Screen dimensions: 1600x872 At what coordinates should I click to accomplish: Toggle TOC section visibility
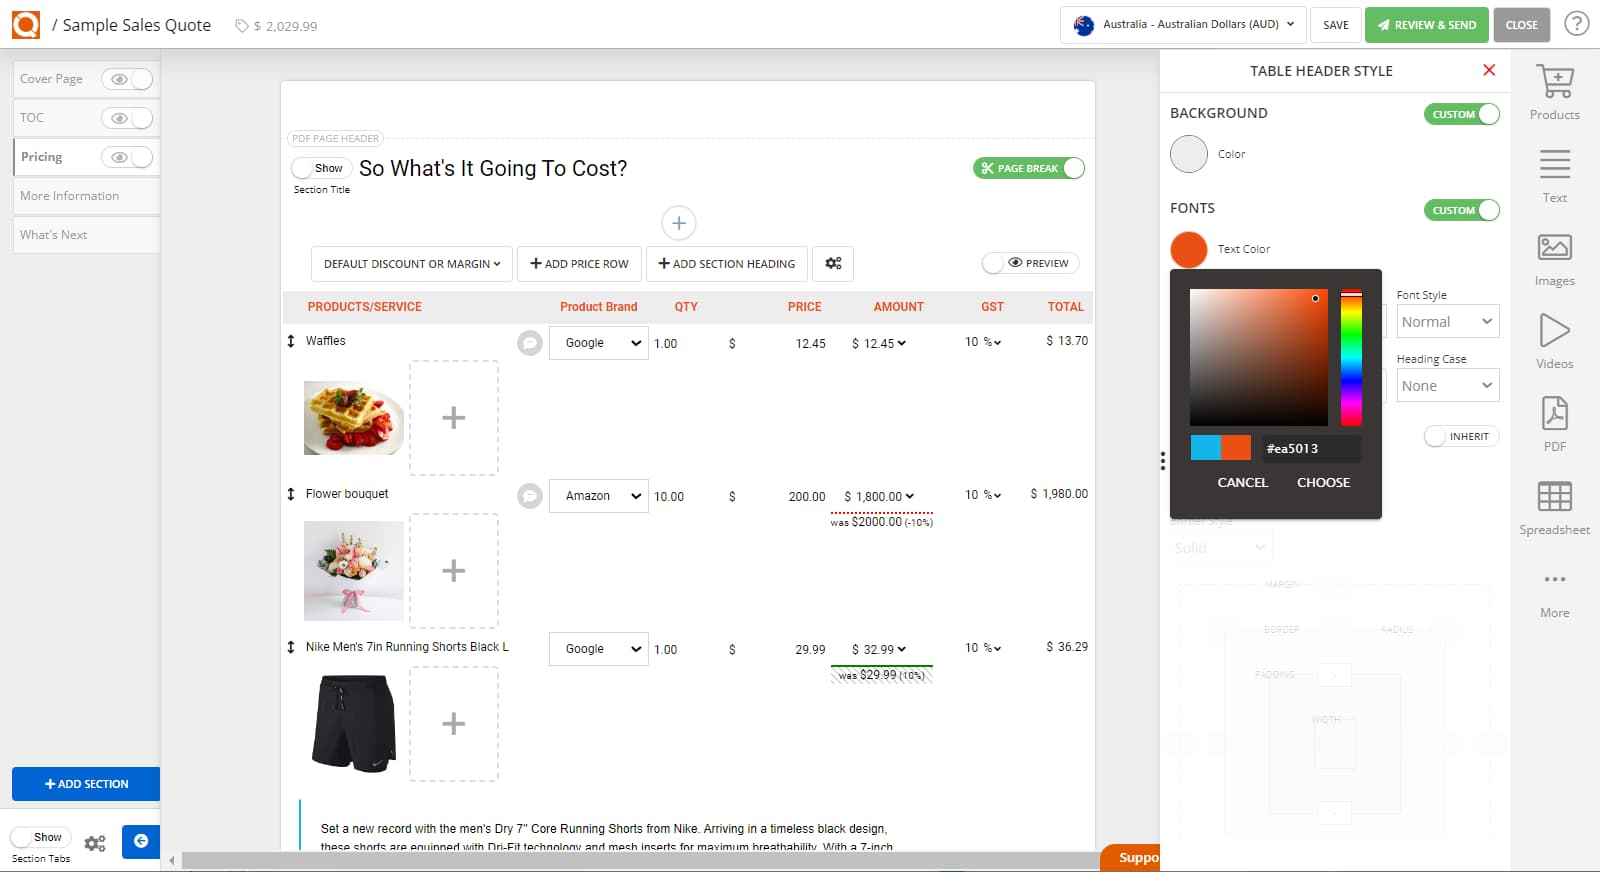(x=127, y=118)
